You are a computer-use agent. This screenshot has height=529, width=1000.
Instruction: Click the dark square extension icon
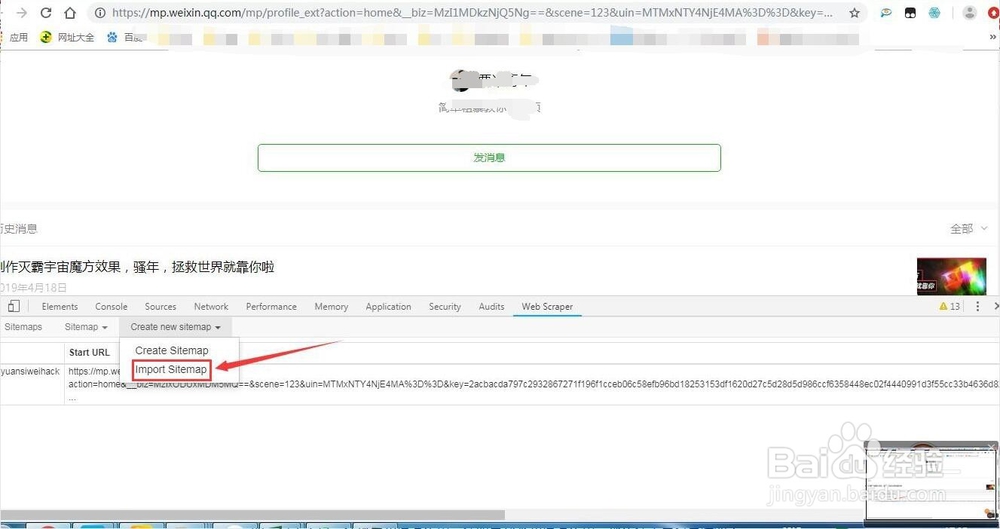click(x=910, y=13)
